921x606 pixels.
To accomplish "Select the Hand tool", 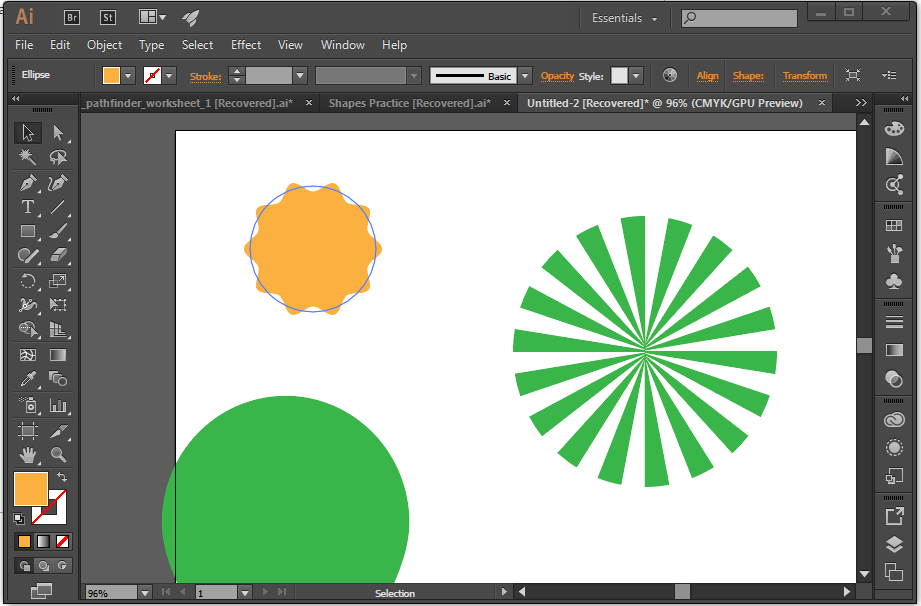I will [x=28, y=454].
